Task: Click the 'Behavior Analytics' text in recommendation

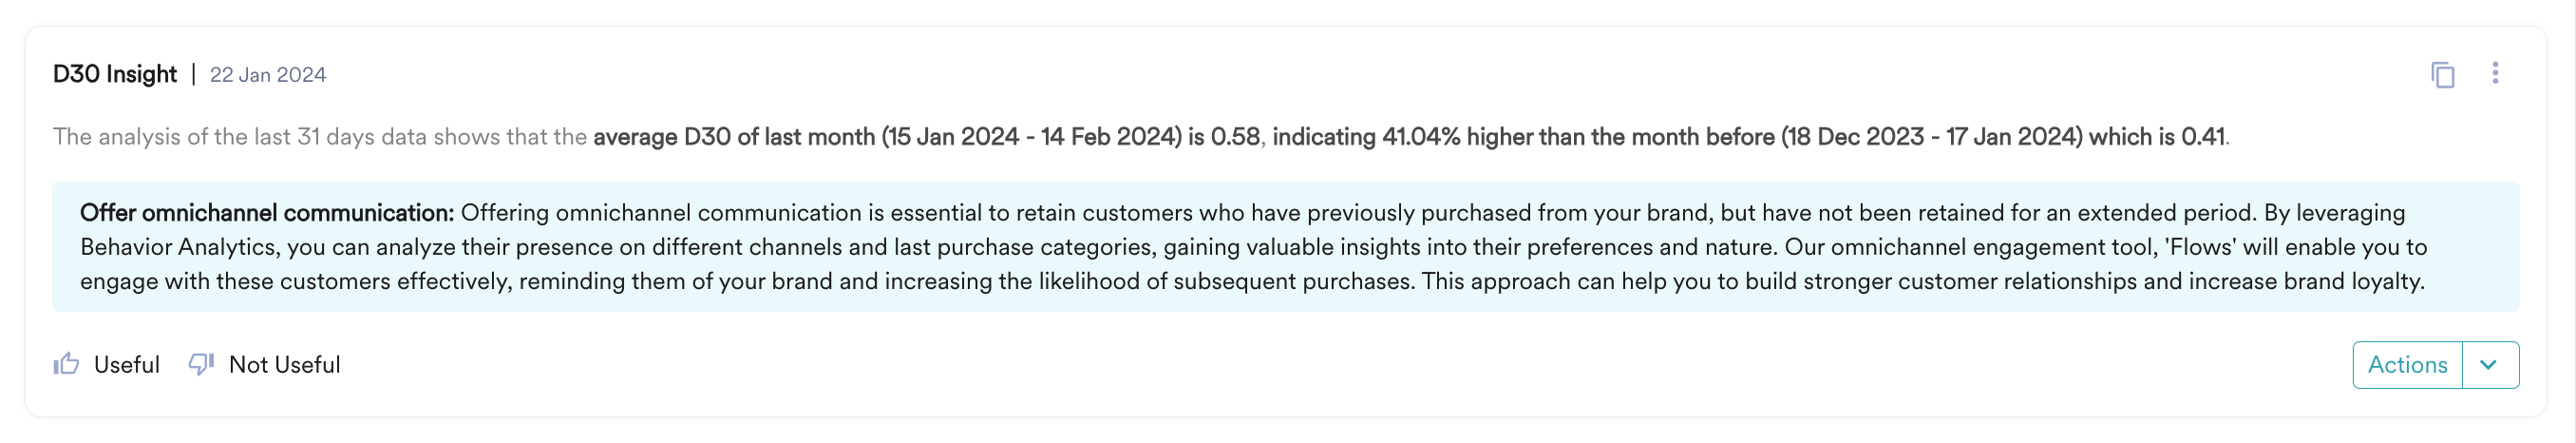Action: click(177, 247)
